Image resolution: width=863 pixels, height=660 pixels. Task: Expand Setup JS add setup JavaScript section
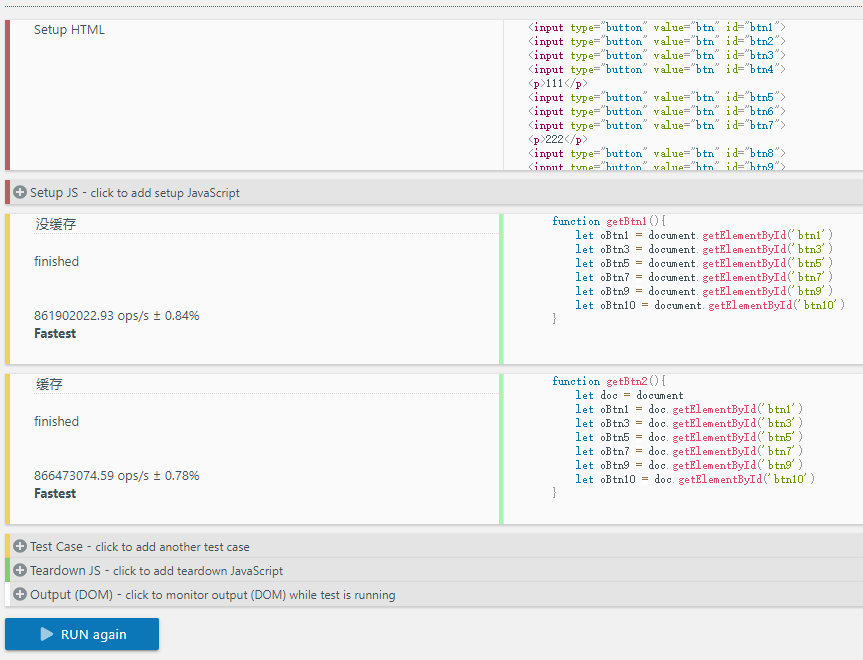[434, 192]
